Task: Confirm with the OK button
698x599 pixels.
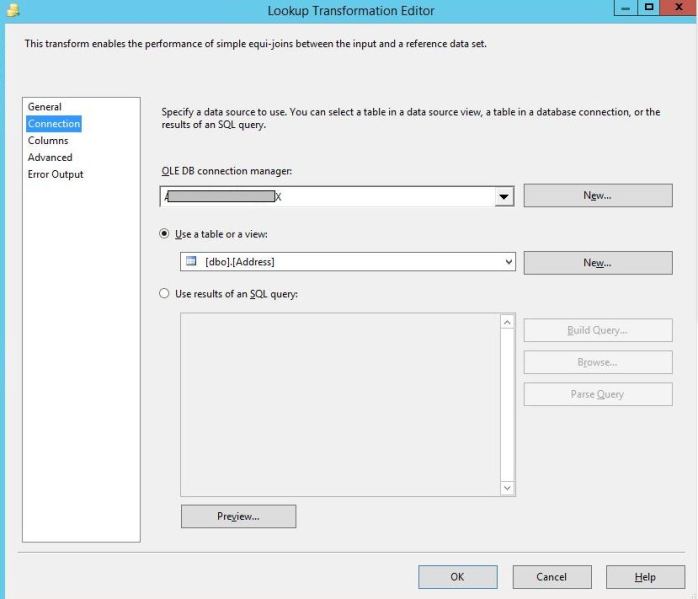Action: click(x=458, y=577)
